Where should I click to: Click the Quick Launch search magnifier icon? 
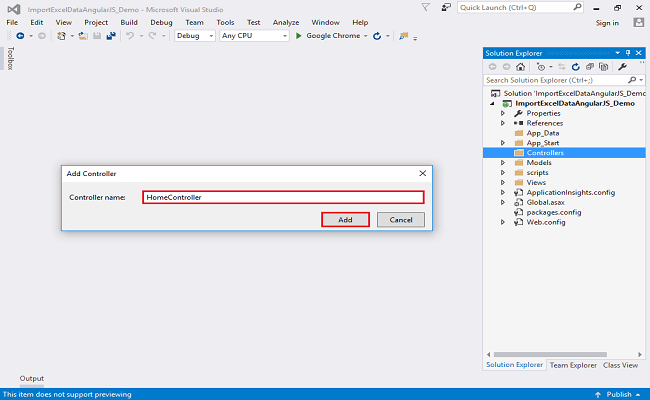point(577,7)
